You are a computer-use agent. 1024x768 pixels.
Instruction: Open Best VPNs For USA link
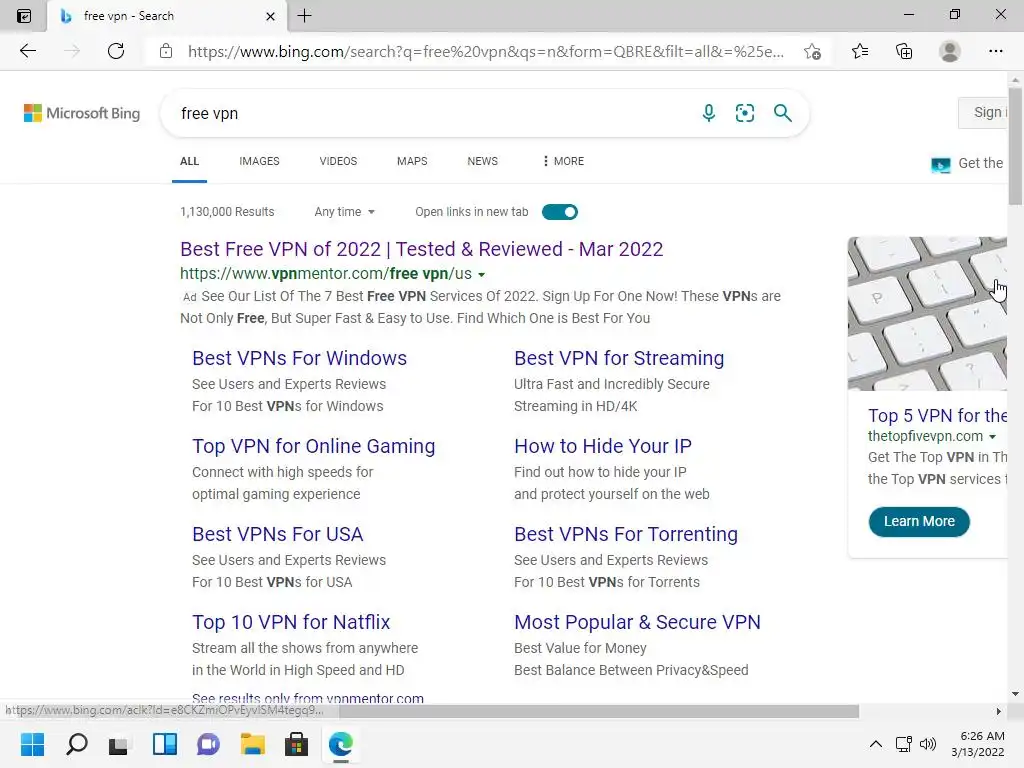click(278, 534)
